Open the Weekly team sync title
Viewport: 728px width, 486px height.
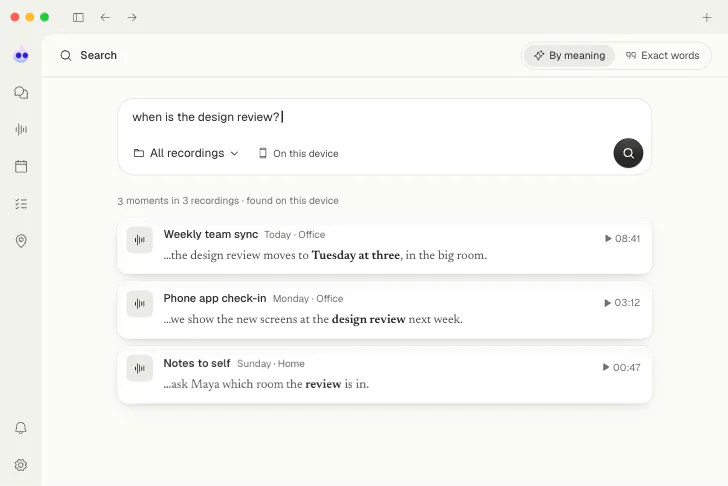211,234
